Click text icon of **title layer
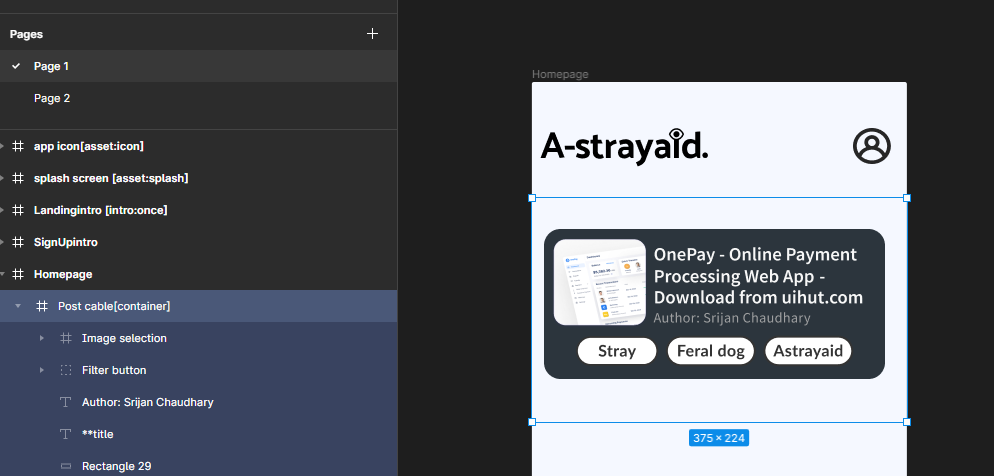The width and height of the screenshot is (994, 476). pos(65,434)
